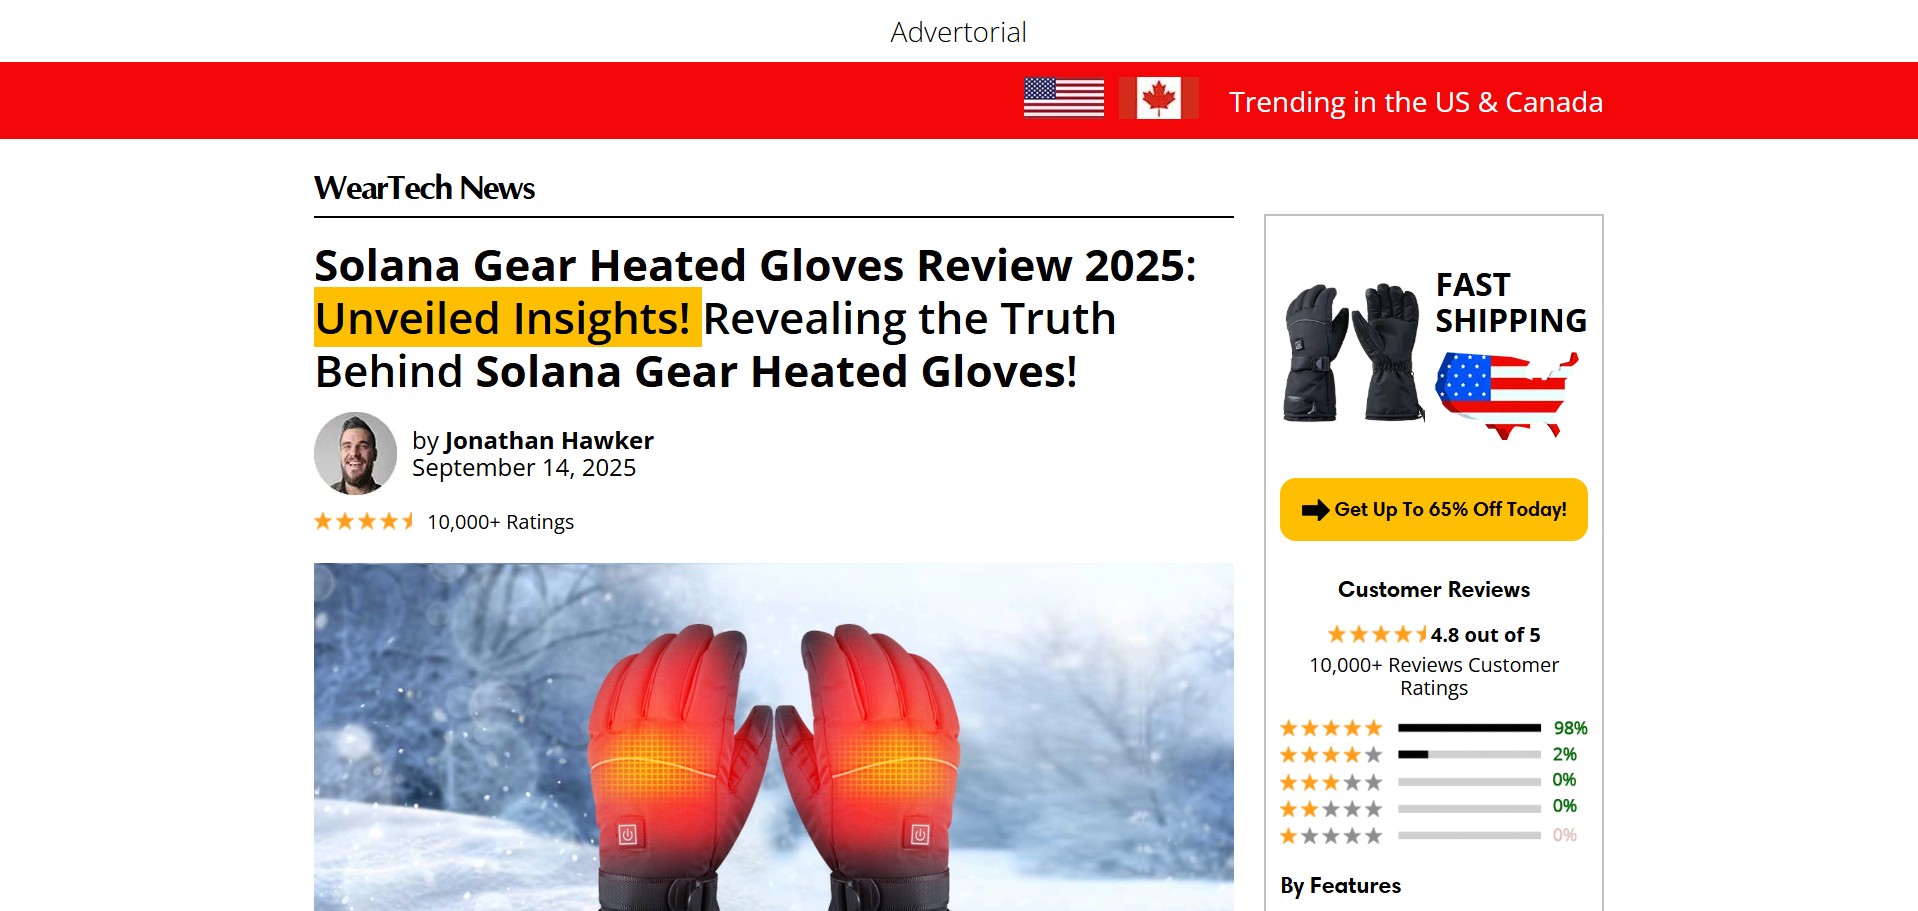Open the WearTech News logo link
Screen dimensions: 1918x911
click(425, 188)
